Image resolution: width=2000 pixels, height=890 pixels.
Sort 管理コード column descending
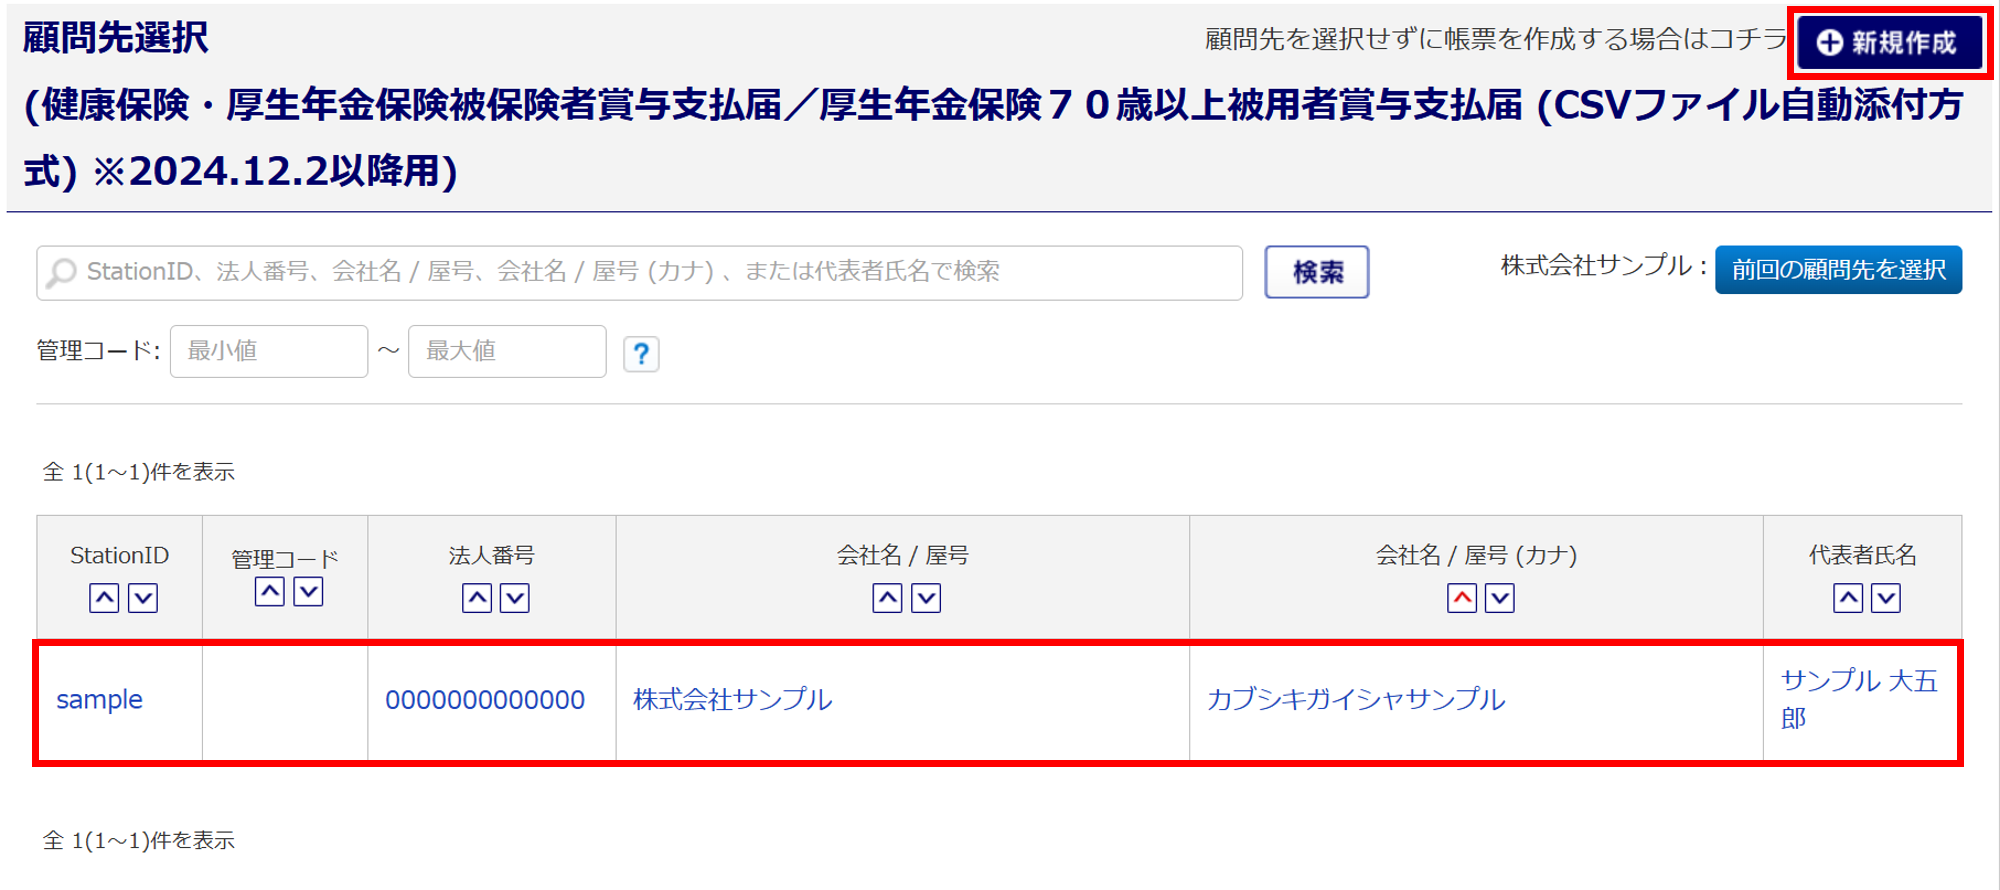308,592
